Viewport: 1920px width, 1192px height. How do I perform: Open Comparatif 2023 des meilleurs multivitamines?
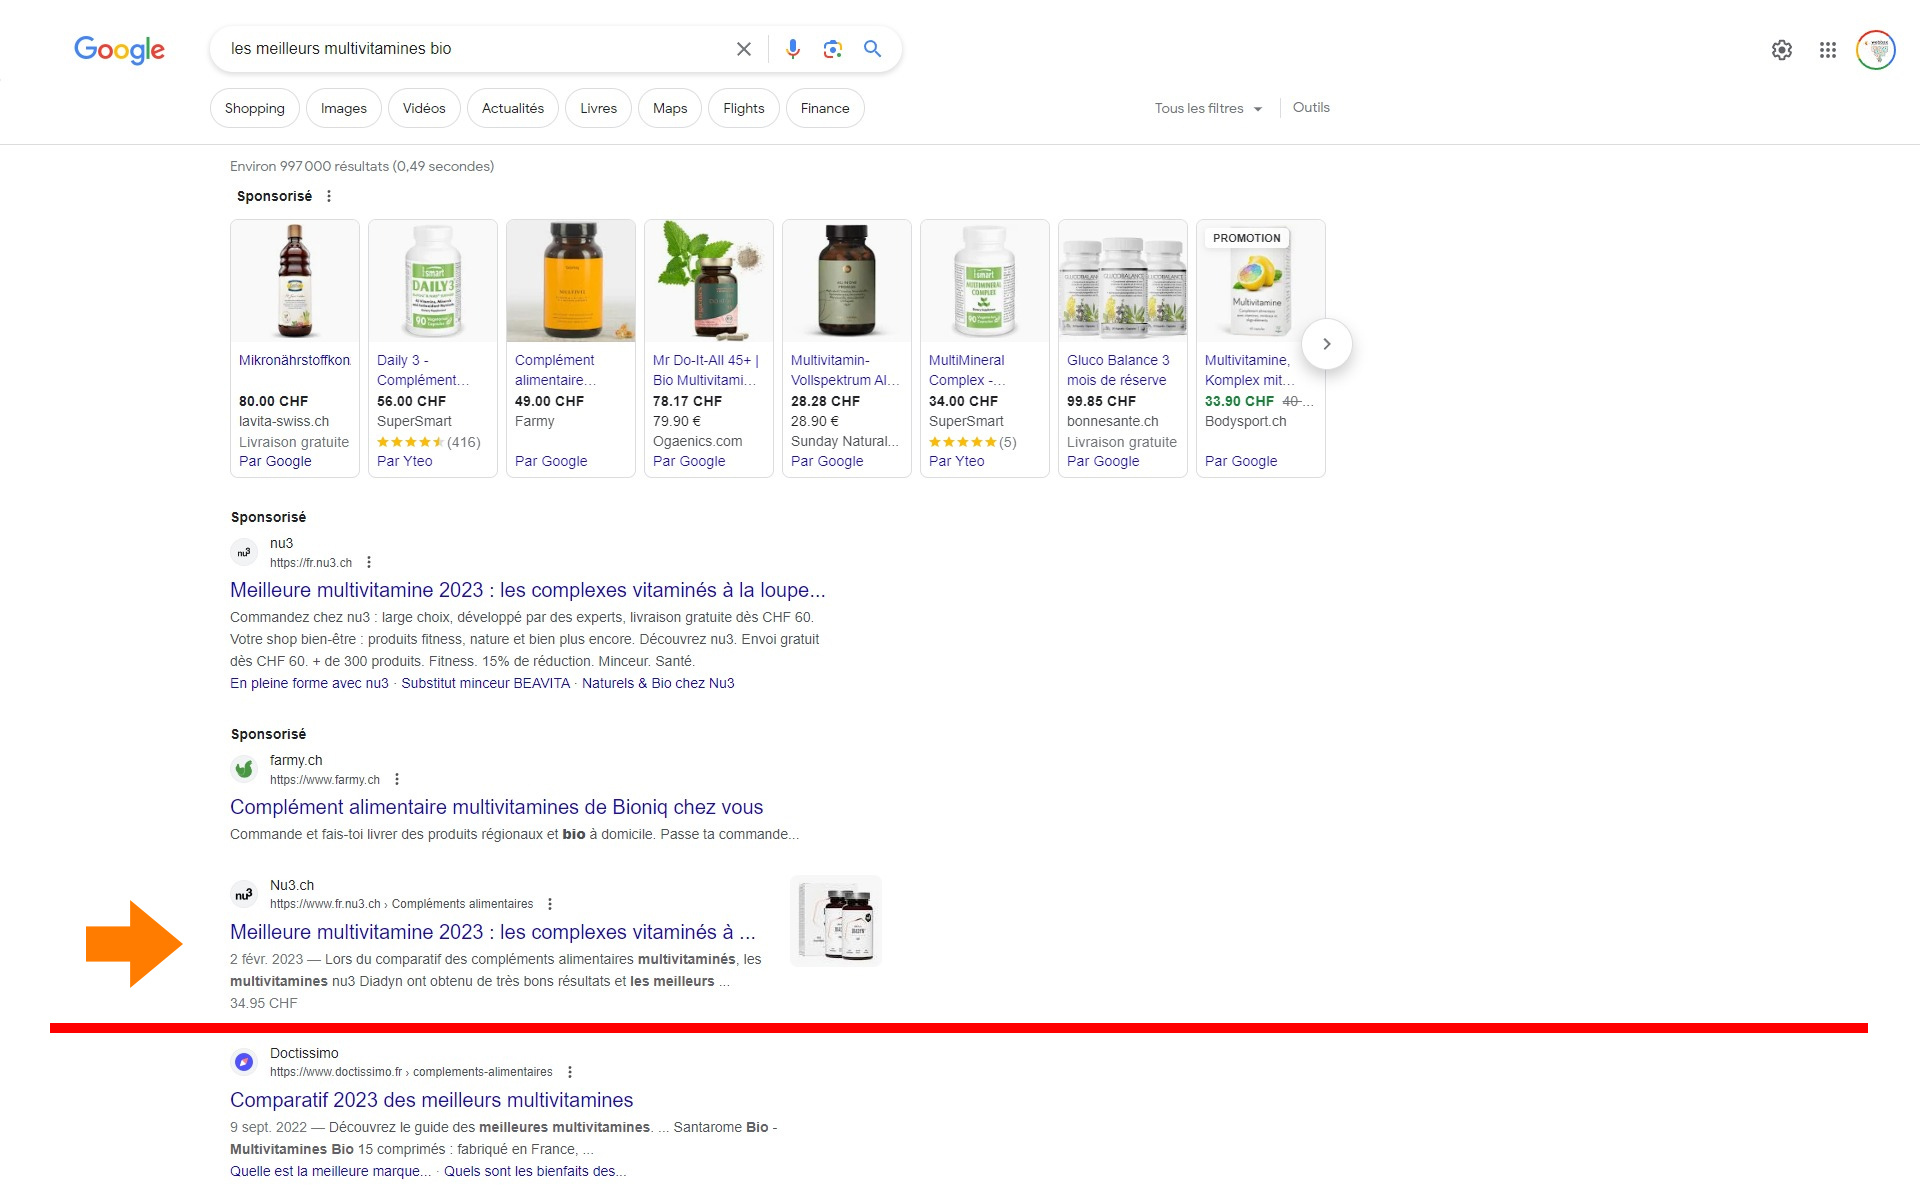click(x=432, y=1100)
